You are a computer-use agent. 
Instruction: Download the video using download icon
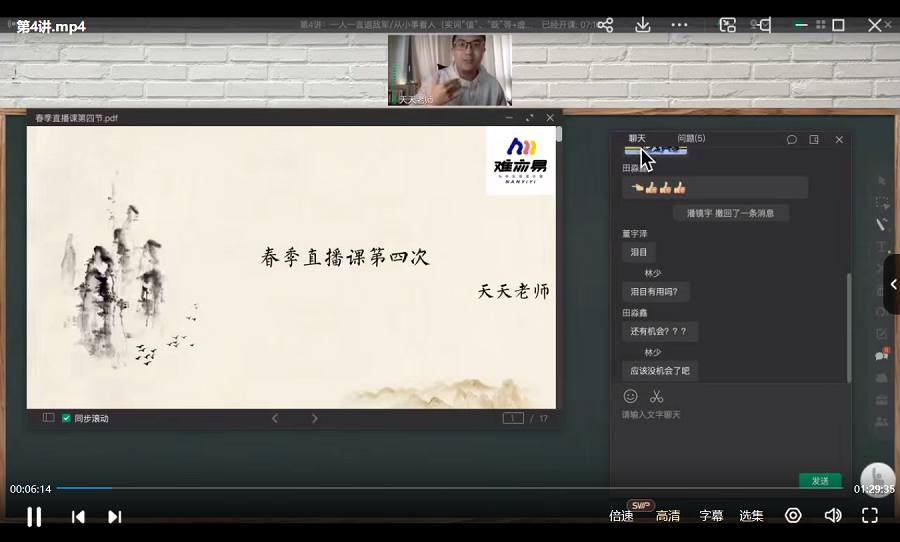pyautogui.click(x=643, y=25)
